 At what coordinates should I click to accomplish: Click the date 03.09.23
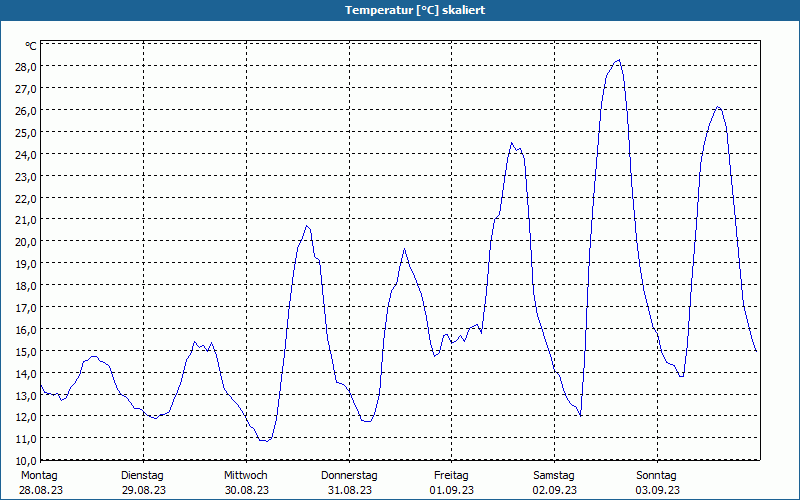coord(658,490)
